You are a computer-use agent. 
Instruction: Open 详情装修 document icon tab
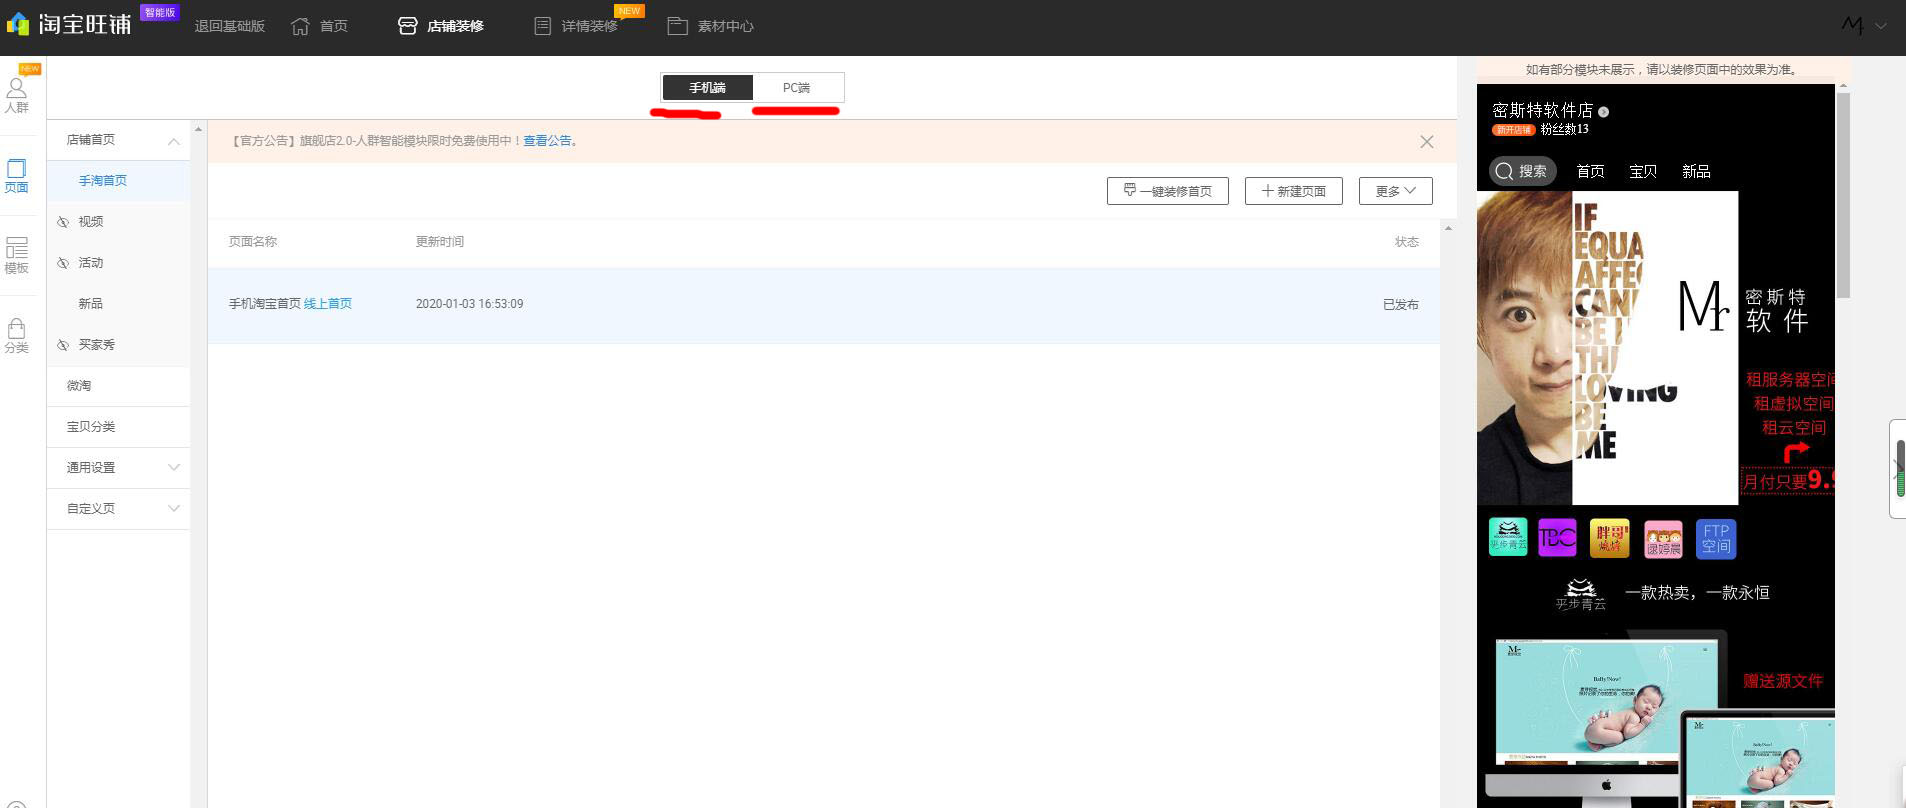542,26
